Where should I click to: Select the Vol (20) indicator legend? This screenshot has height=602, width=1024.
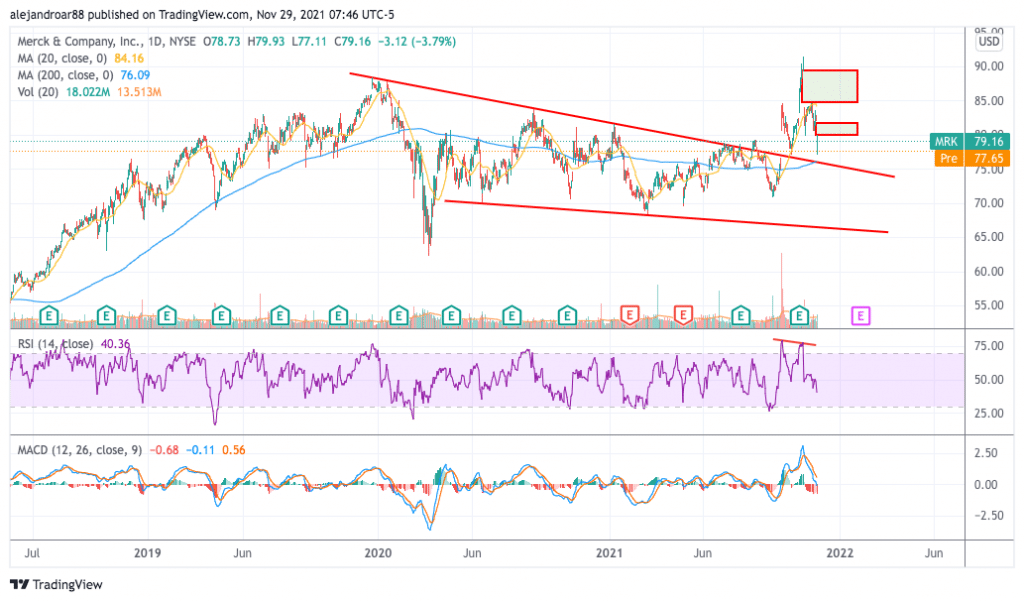point(39,92)
